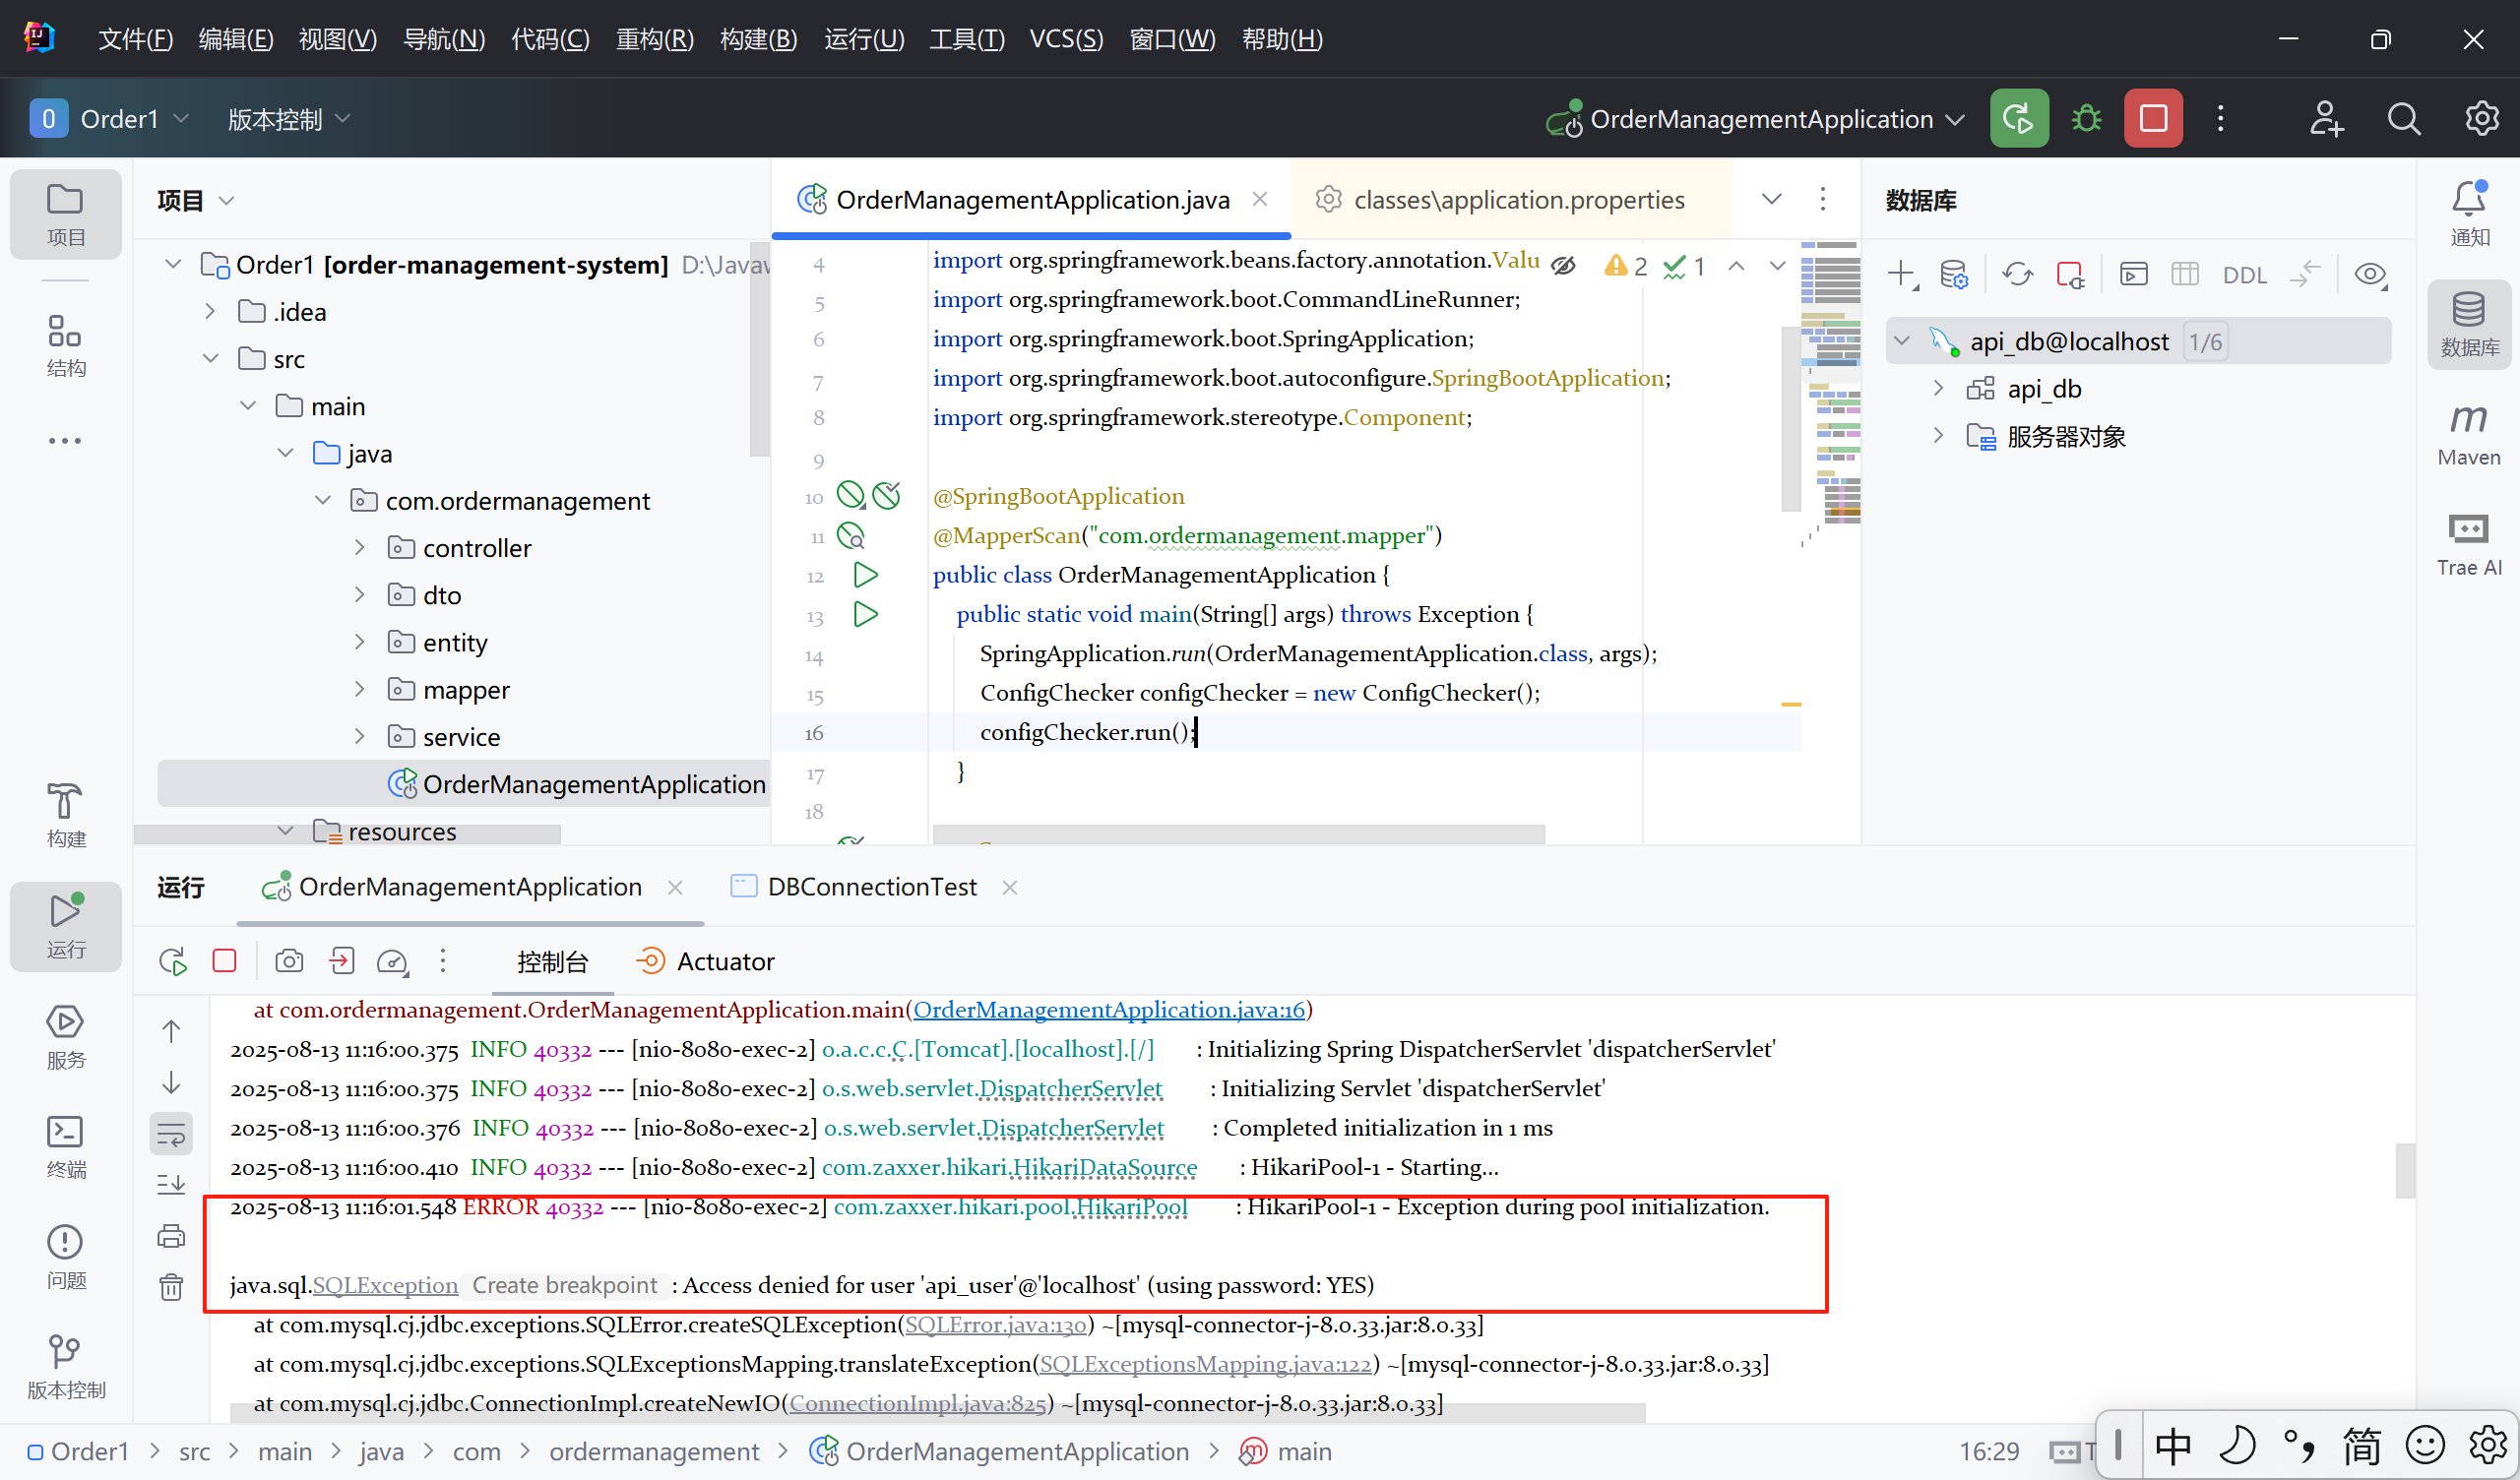Open OrderManagementApplication.java:16 stack trace link

[x=1108, y=1009]
